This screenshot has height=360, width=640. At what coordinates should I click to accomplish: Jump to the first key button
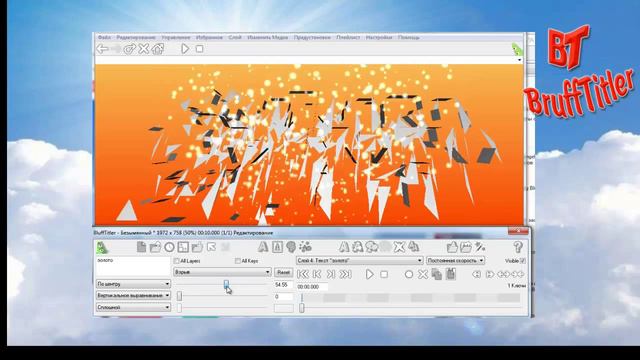point(303,274)
